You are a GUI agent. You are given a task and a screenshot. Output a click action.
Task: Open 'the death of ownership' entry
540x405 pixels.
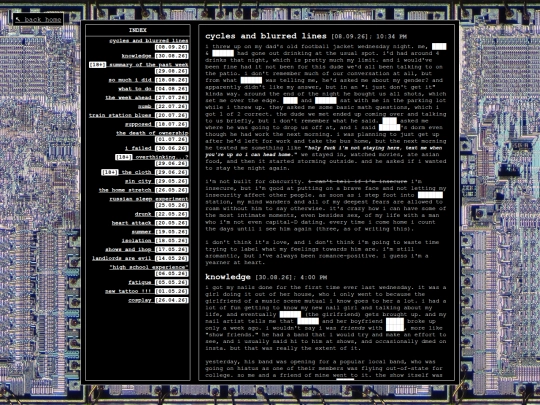[x=152, y=133]
